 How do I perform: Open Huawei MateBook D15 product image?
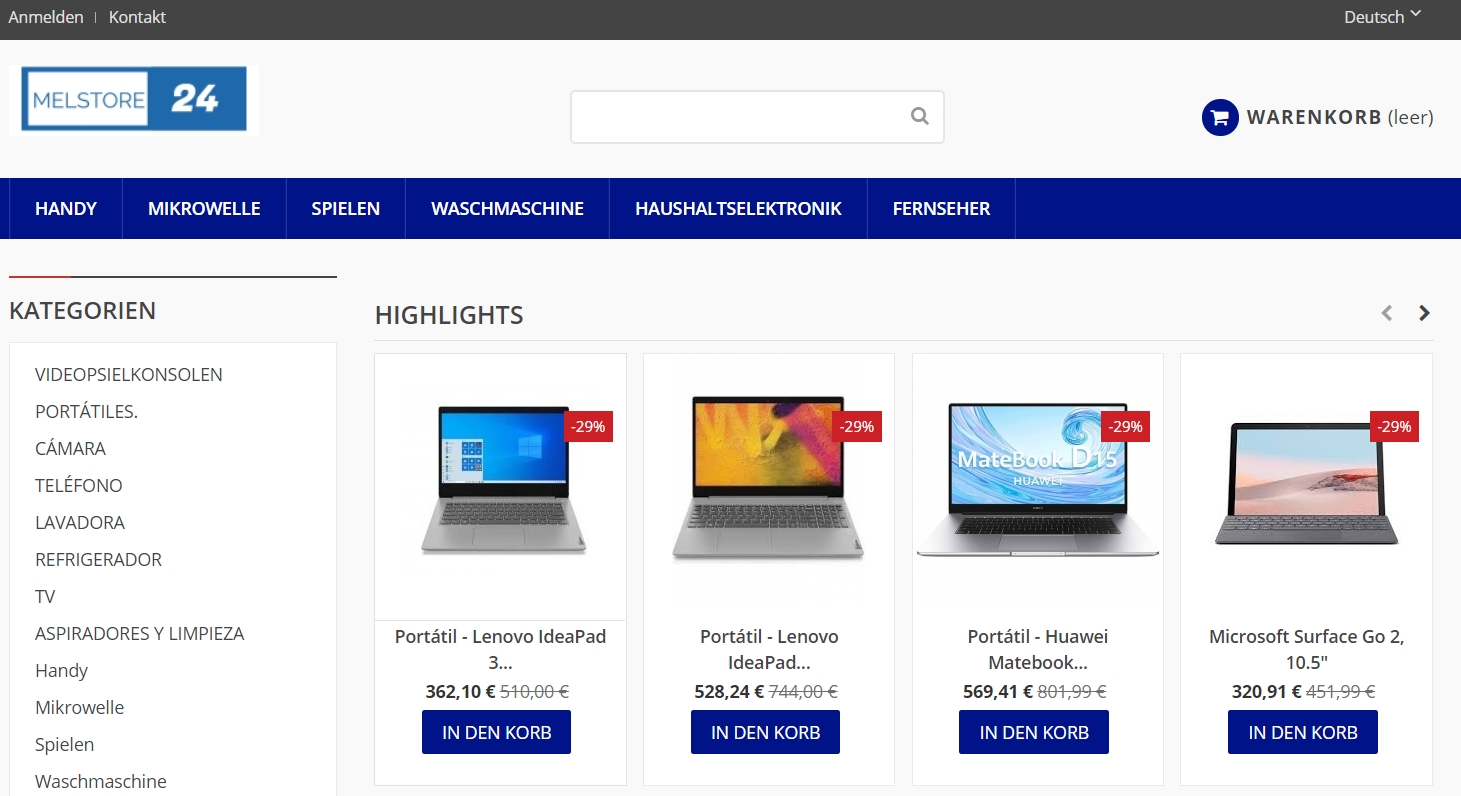click(1038, 480)
